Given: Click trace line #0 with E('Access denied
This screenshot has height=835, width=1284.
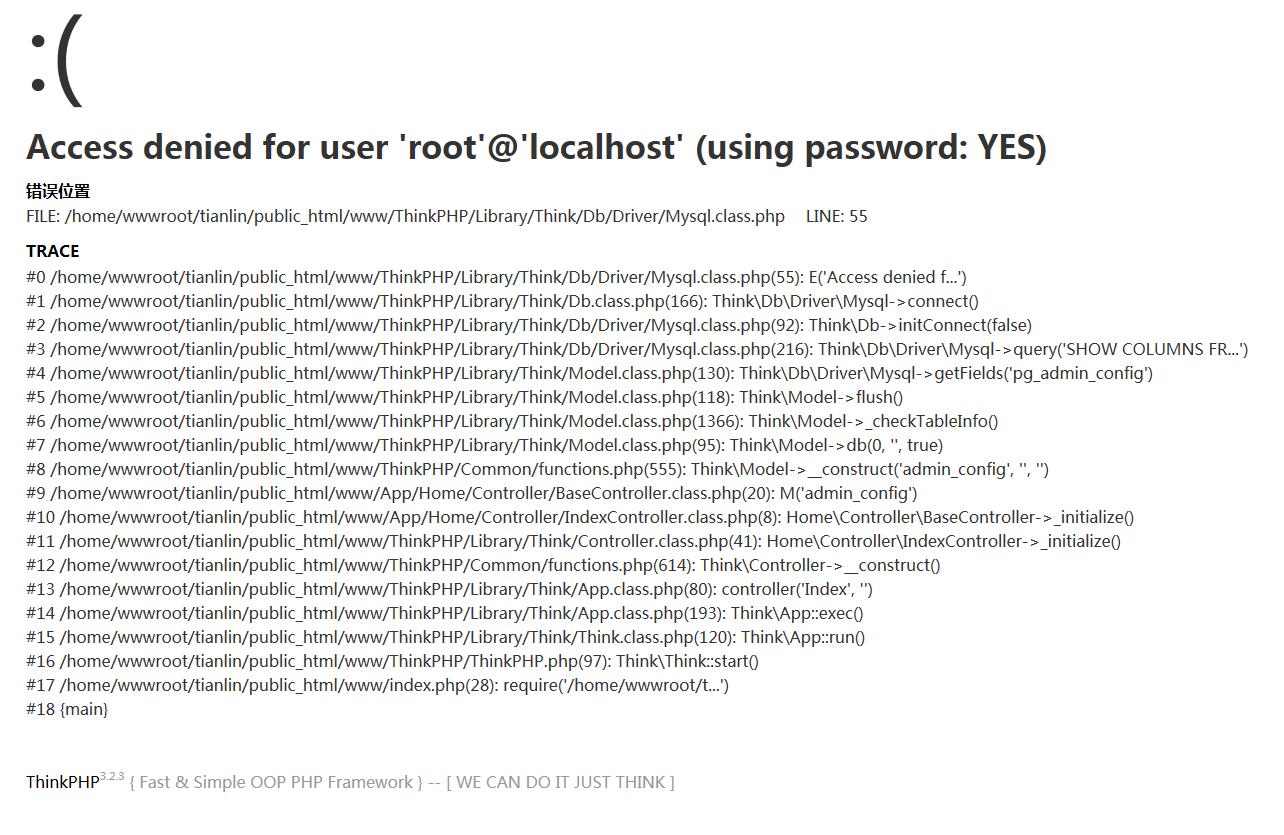Looking at the screenshot, I should 496,277.
